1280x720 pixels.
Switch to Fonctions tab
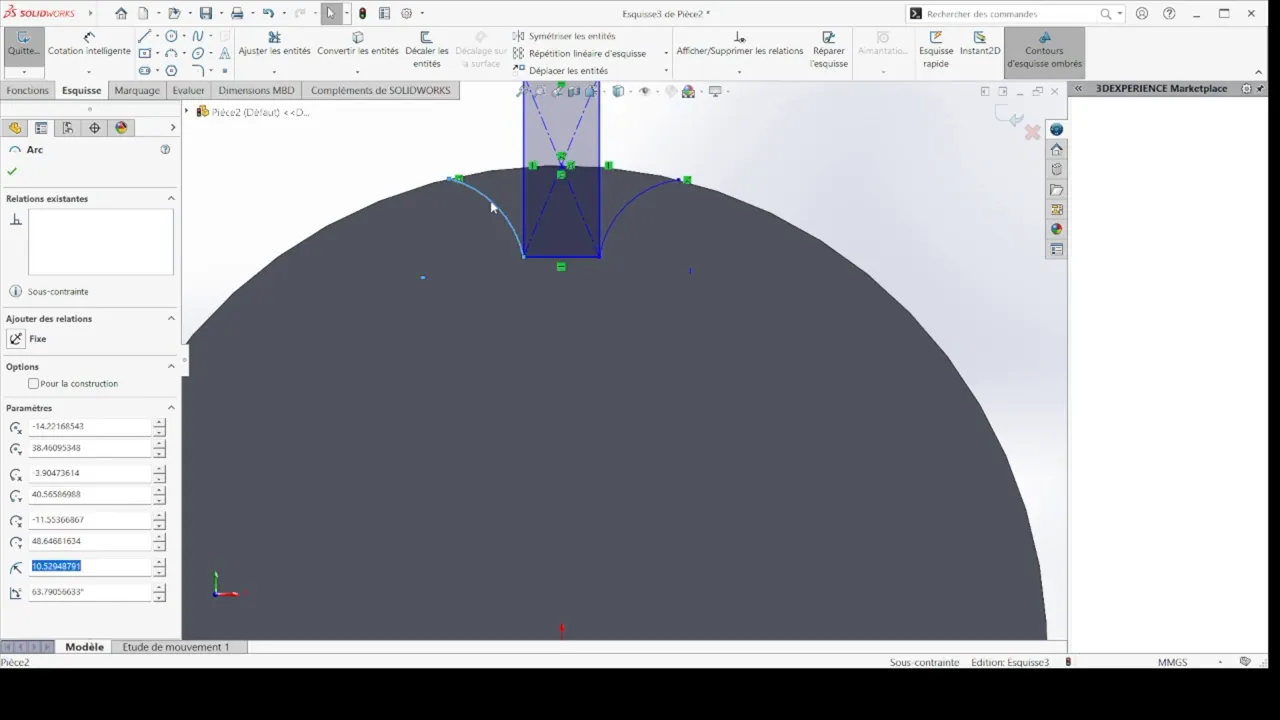(27, 90)
